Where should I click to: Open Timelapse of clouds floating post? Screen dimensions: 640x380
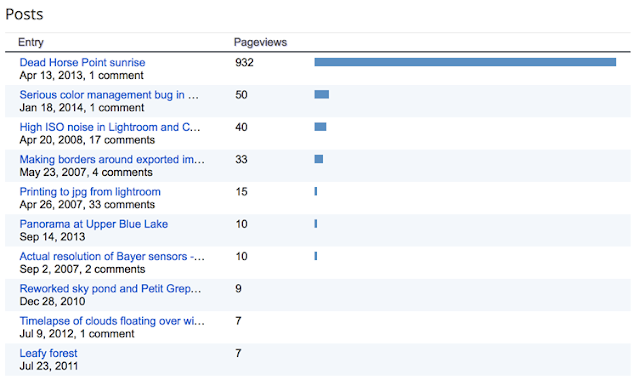click(x=112, y=321)
